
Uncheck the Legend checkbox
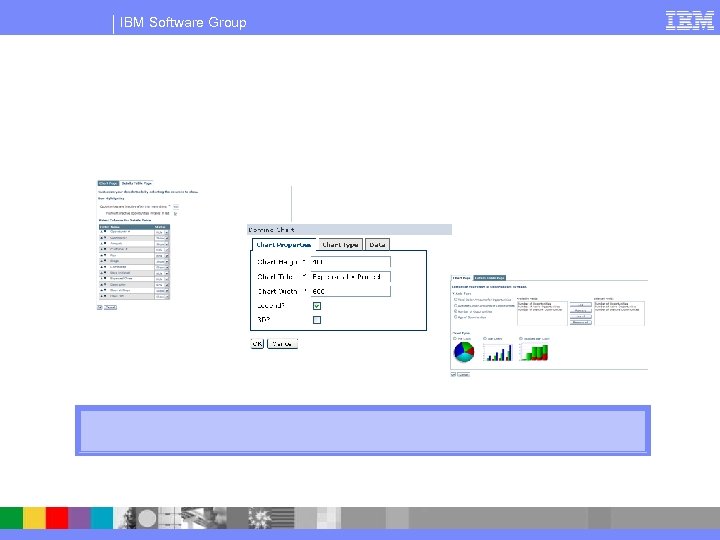pyautogui.click(x=317, y=306)
